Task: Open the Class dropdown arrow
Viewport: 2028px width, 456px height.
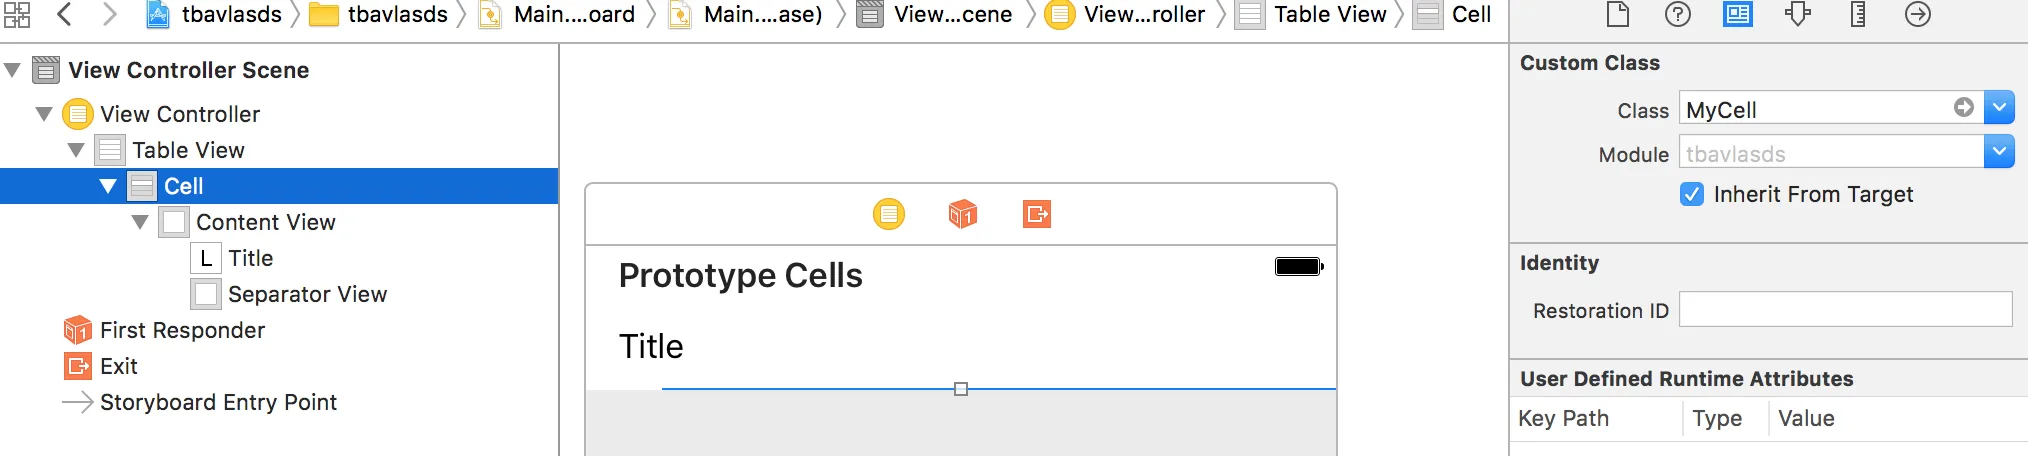Action: pos(1999,108)
